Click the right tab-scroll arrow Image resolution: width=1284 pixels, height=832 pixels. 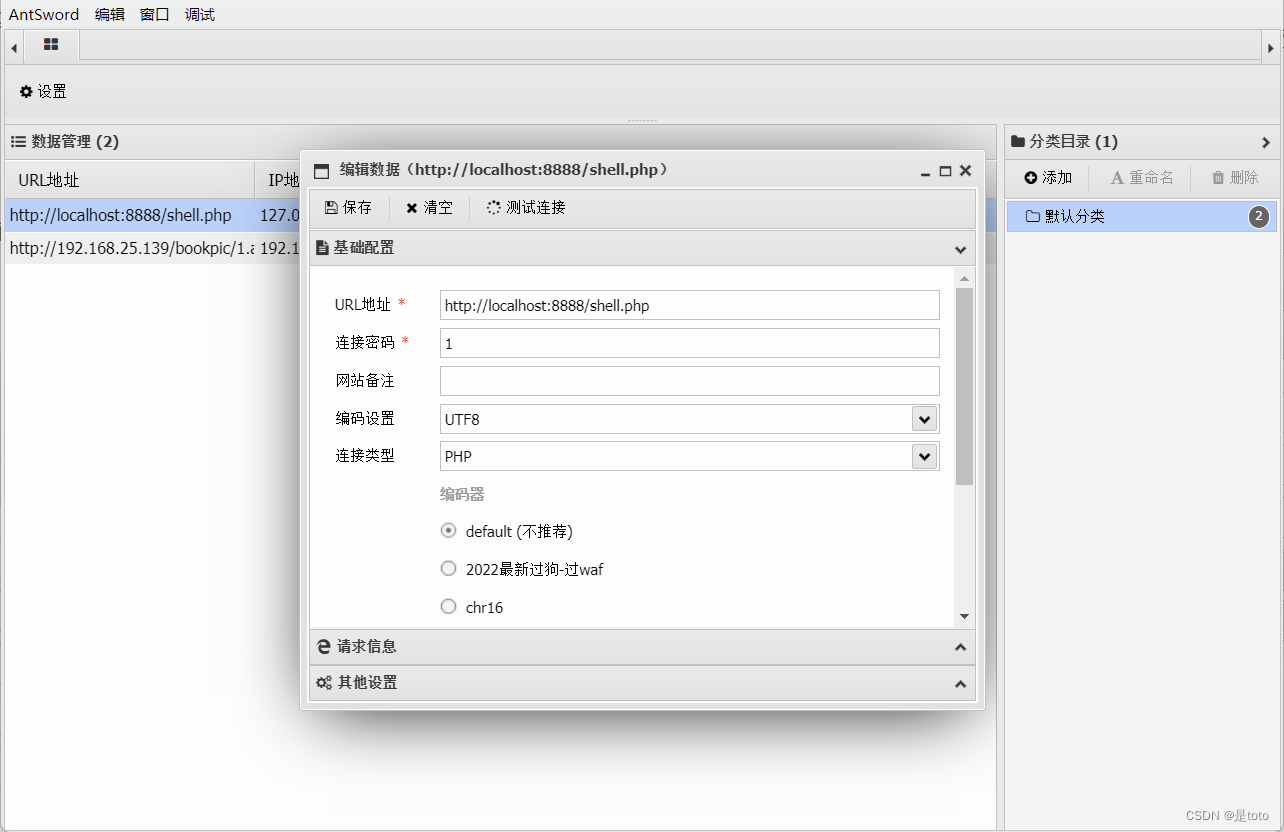(1271, 47)
